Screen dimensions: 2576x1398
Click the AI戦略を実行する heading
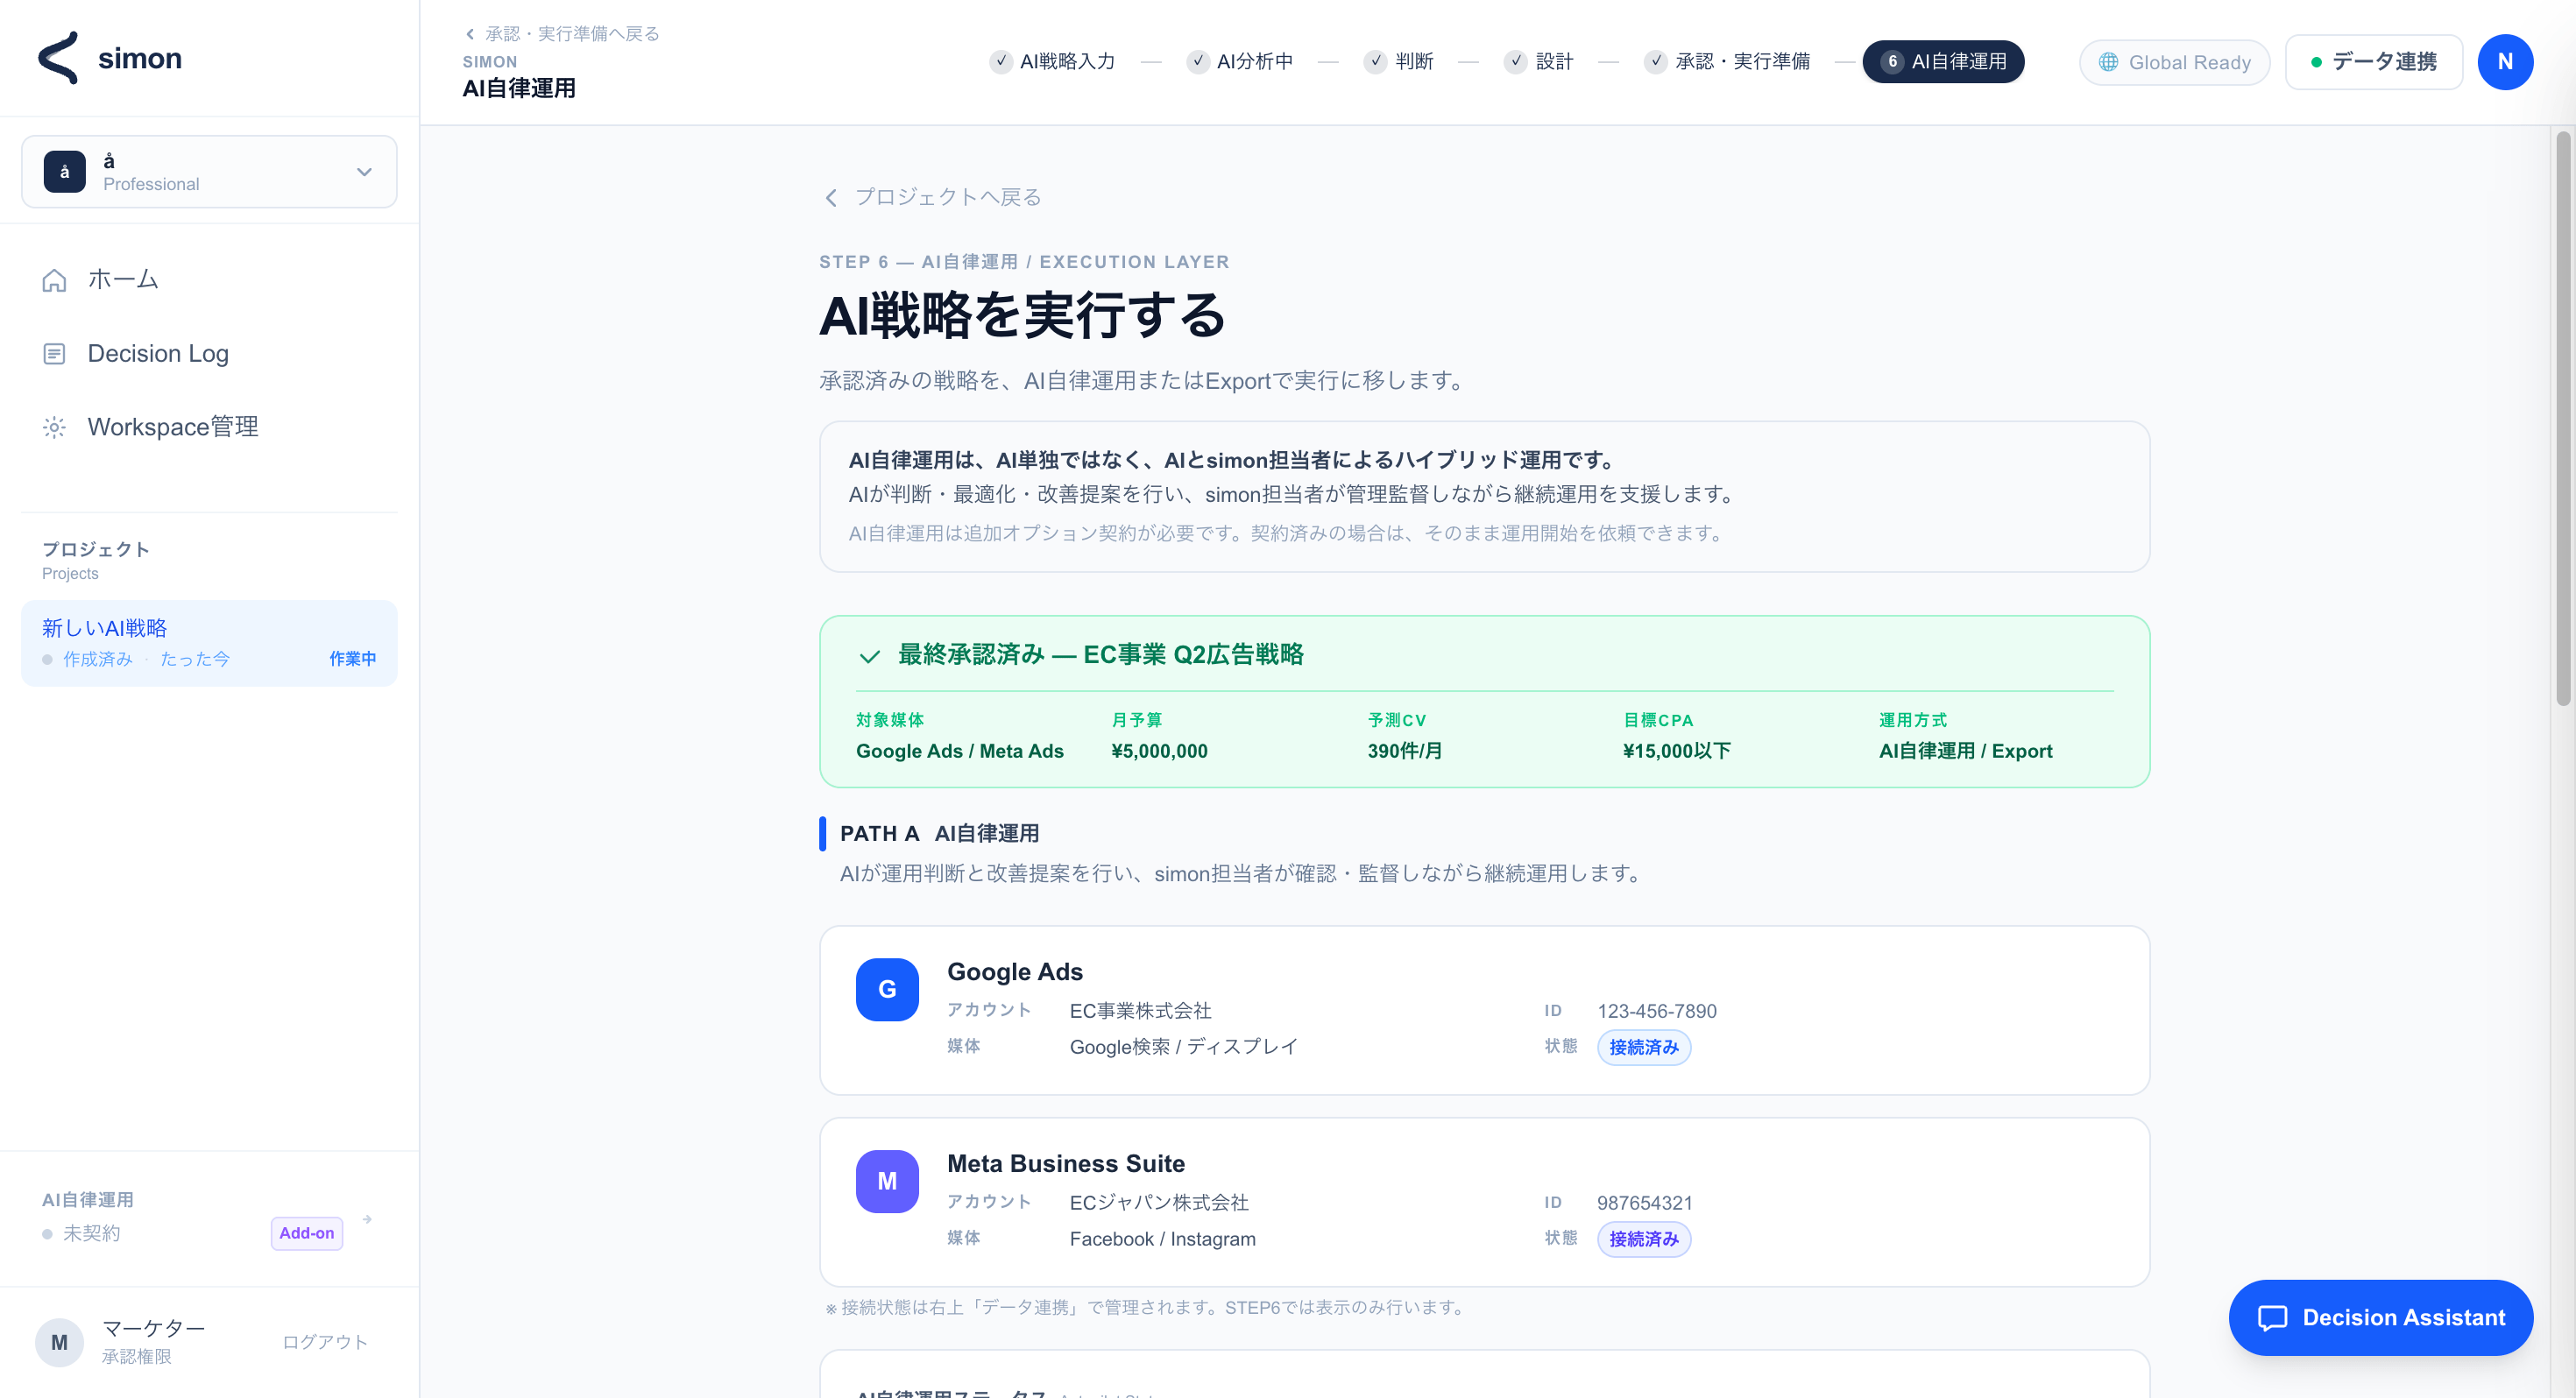[1023, 316]
